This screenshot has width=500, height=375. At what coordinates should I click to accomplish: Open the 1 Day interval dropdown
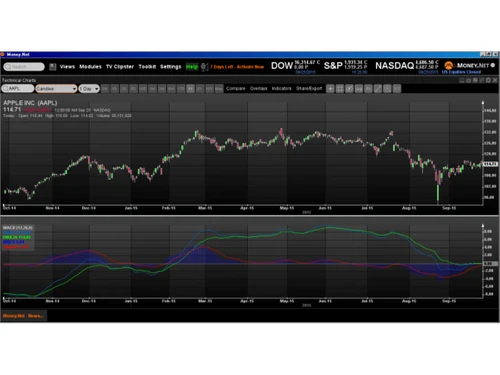pos(89,89)
